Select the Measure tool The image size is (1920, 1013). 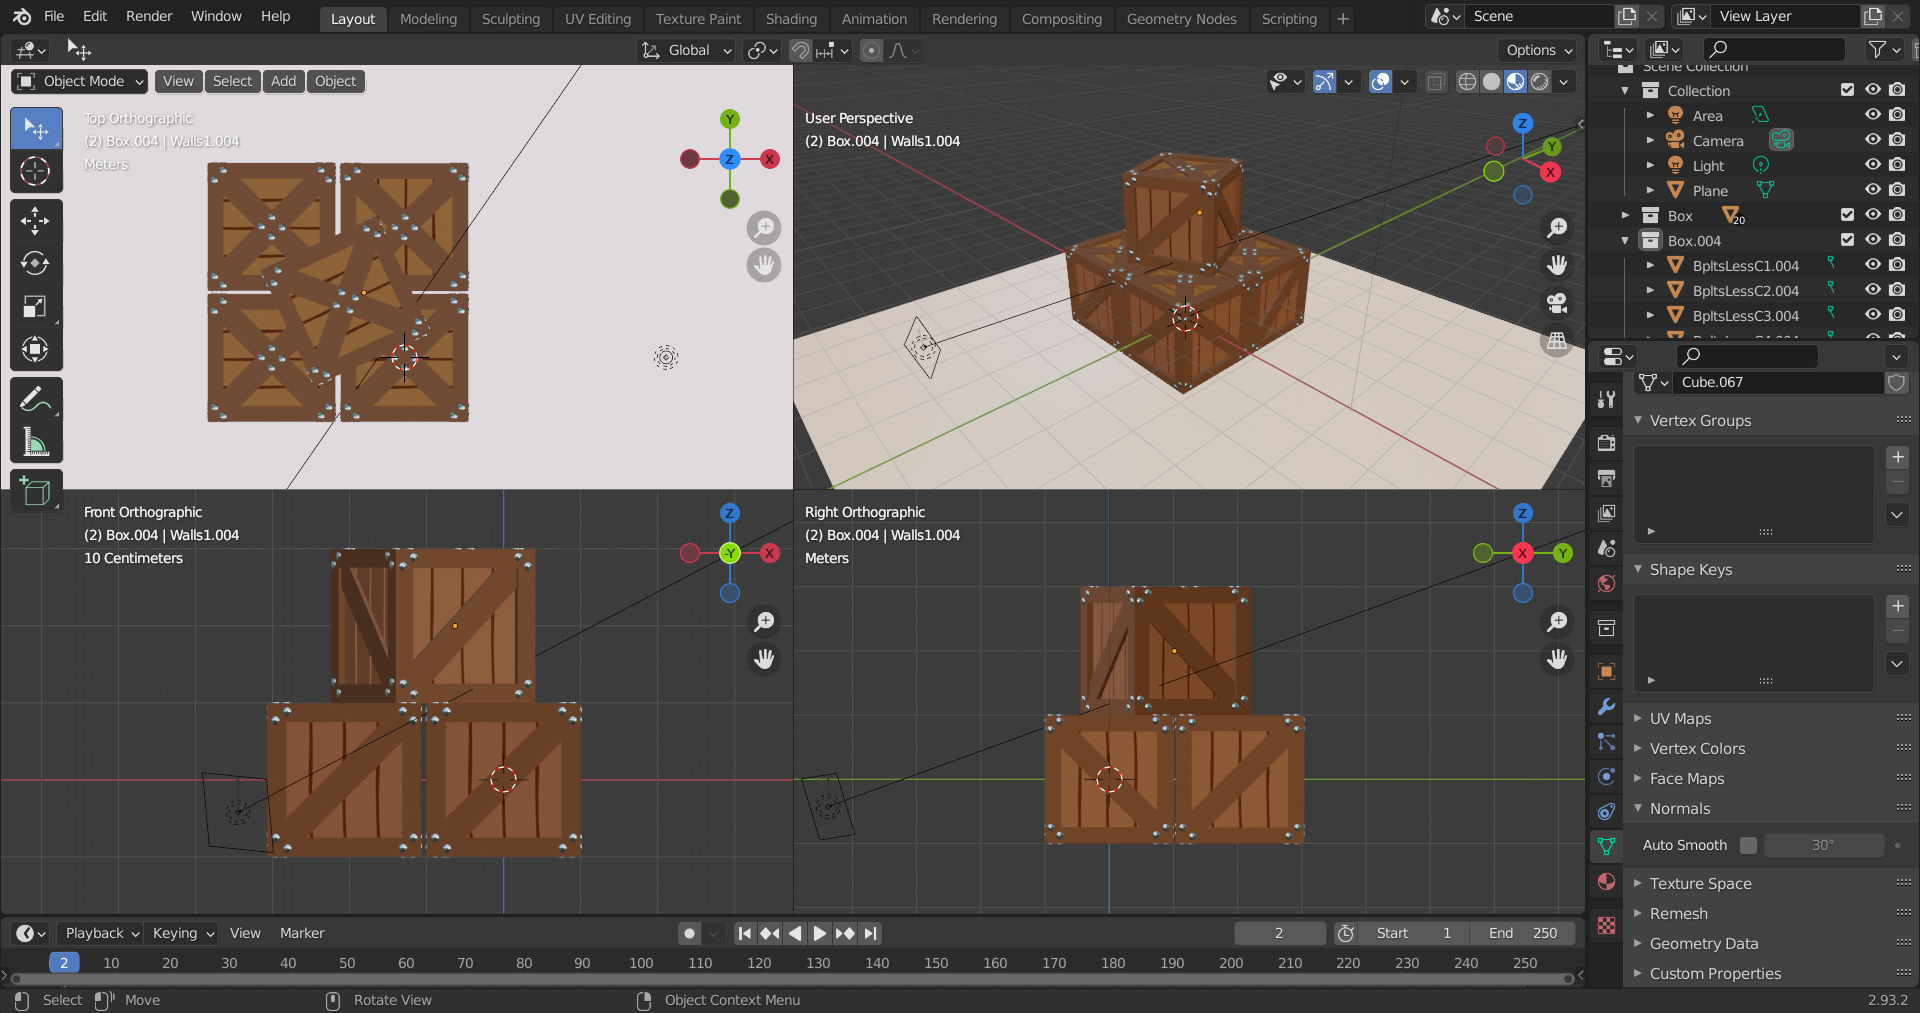pyautogui.click(x=36, y=442)
